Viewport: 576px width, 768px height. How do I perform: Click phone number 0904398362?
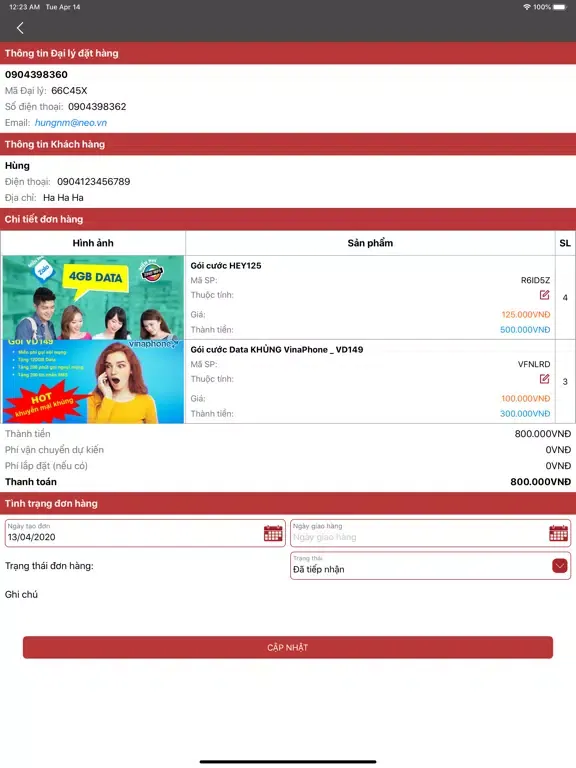[x=97, y=107]
